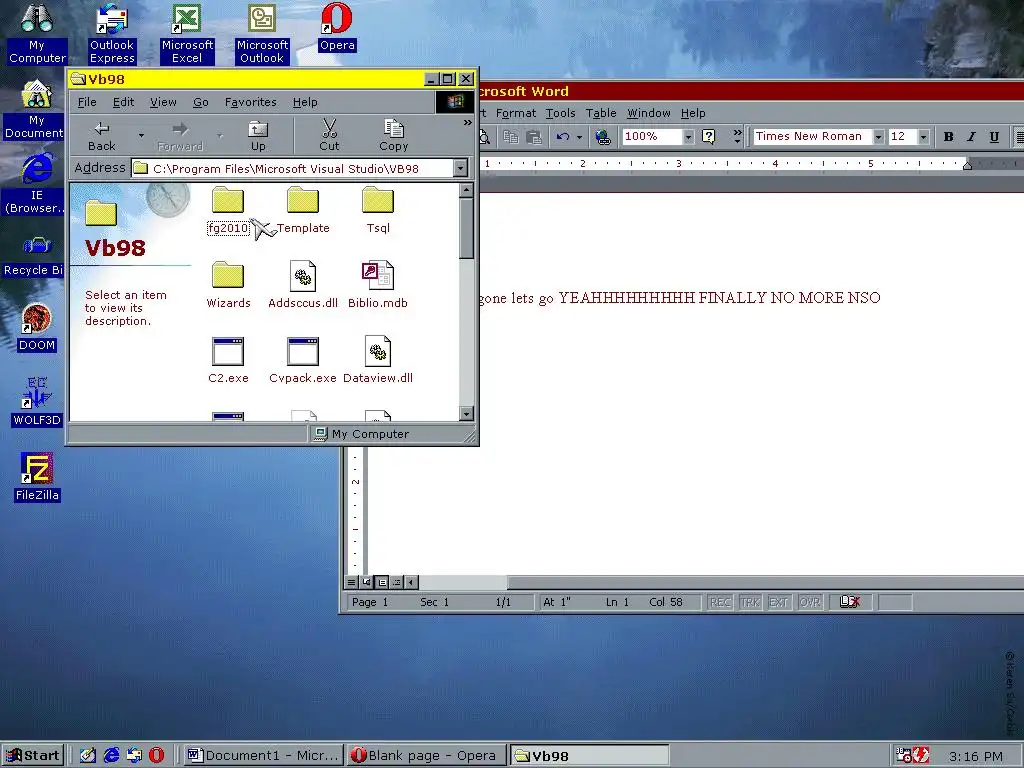Screen dimensions: 1024x768
Task: Click the Address path field
Action: click(x=293, y=168)
